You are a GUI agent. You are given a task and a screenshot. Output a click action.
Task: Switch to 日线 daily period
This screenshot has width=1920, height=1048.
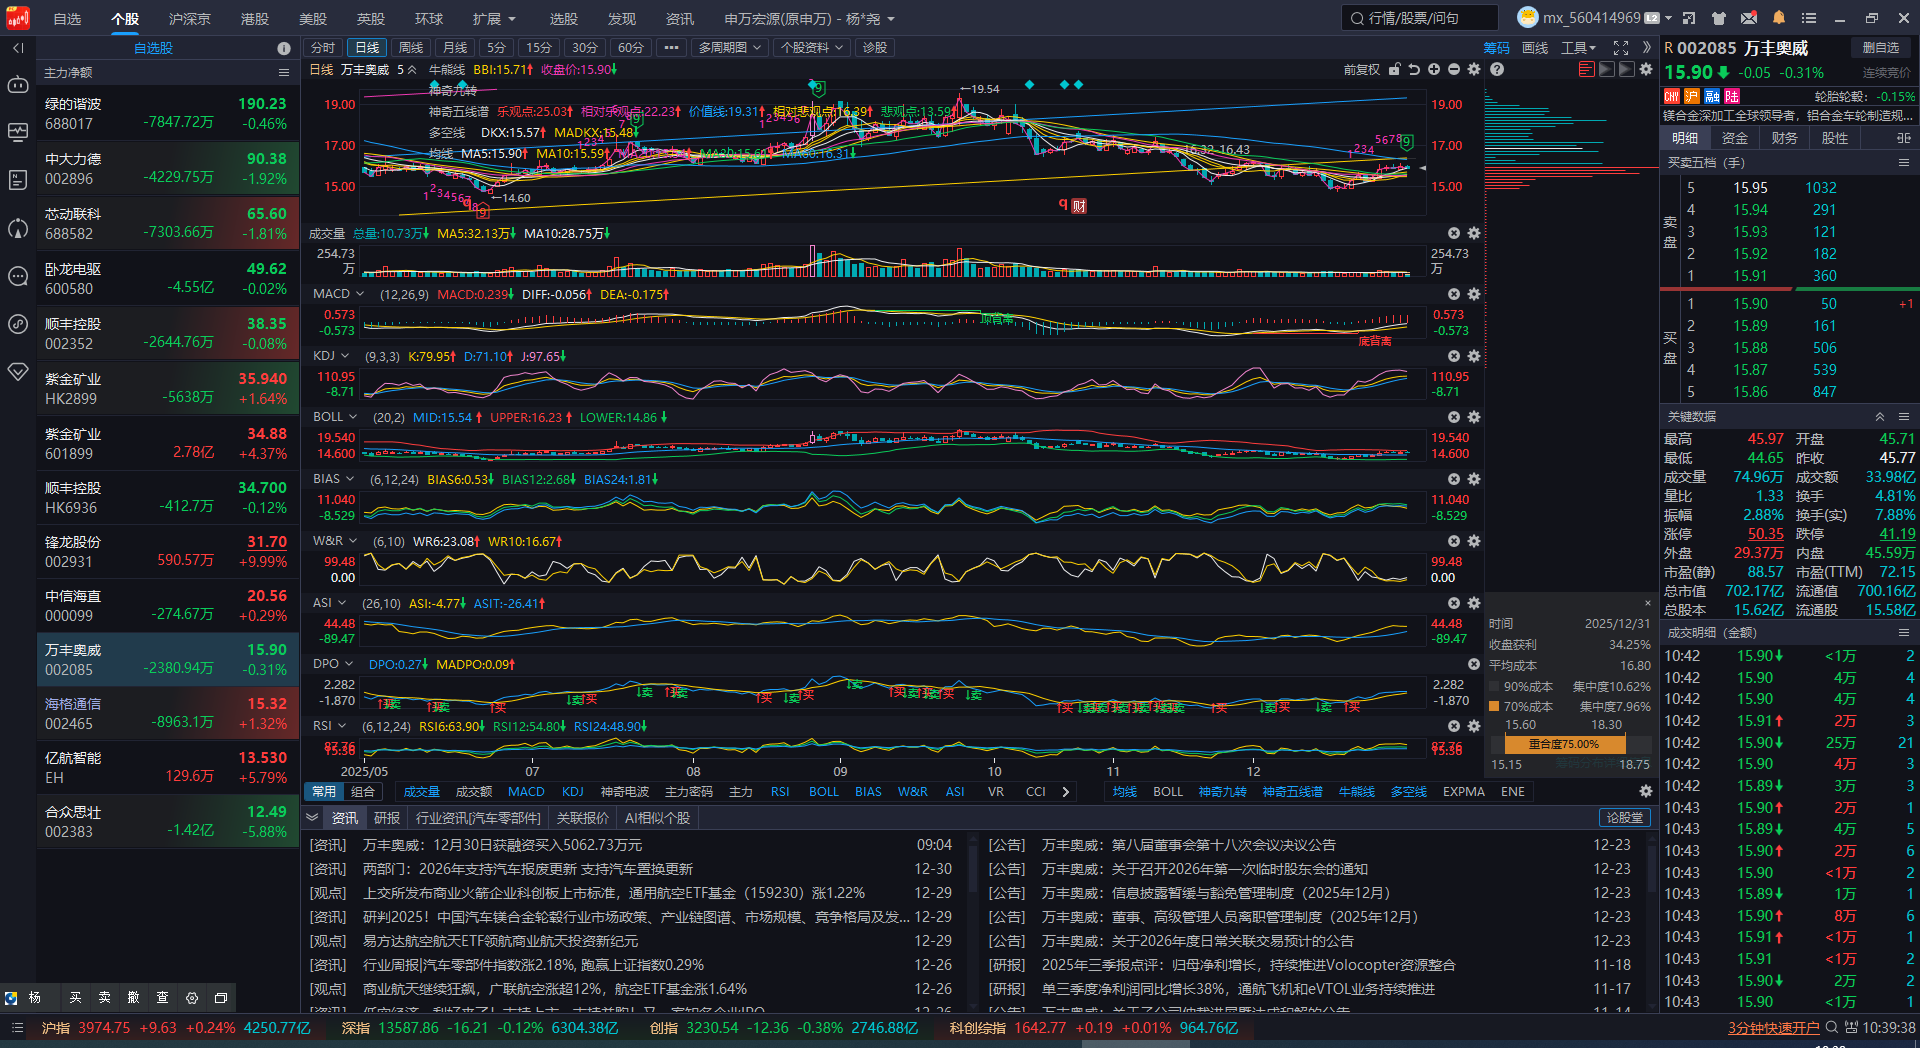[368, 48]
